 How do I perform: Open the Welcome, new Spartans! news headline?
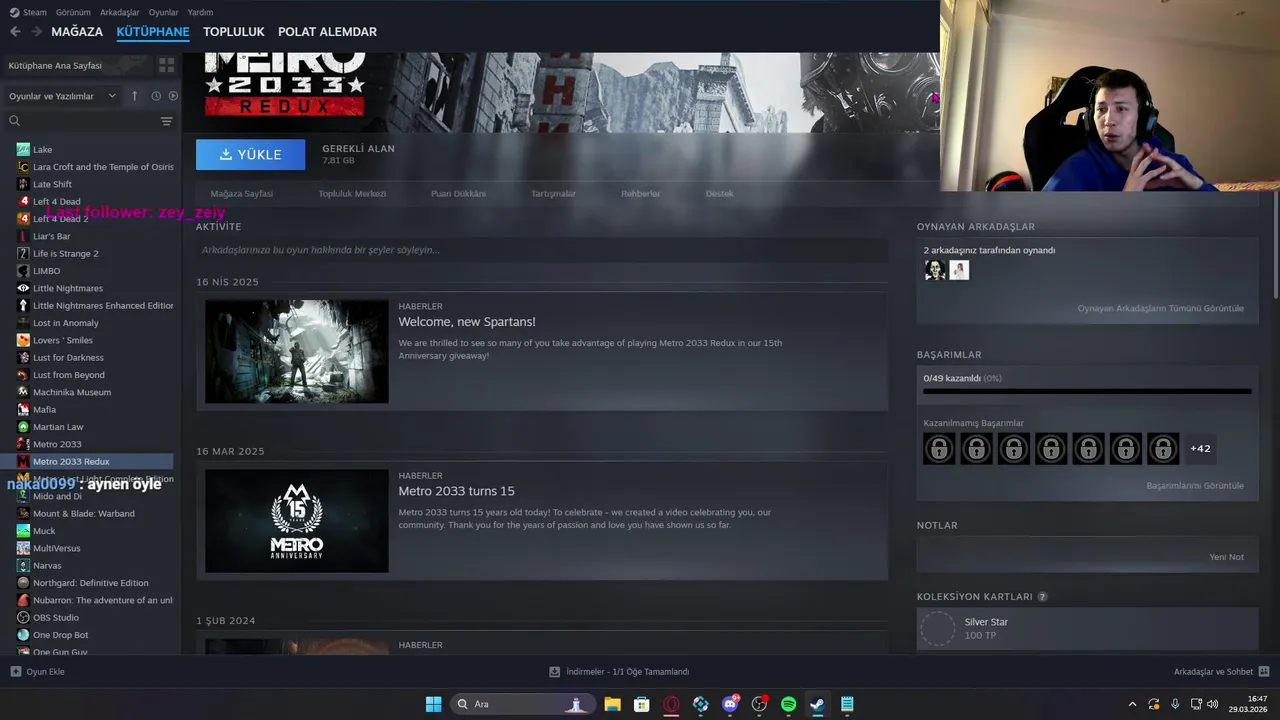[x=467, y=322]
